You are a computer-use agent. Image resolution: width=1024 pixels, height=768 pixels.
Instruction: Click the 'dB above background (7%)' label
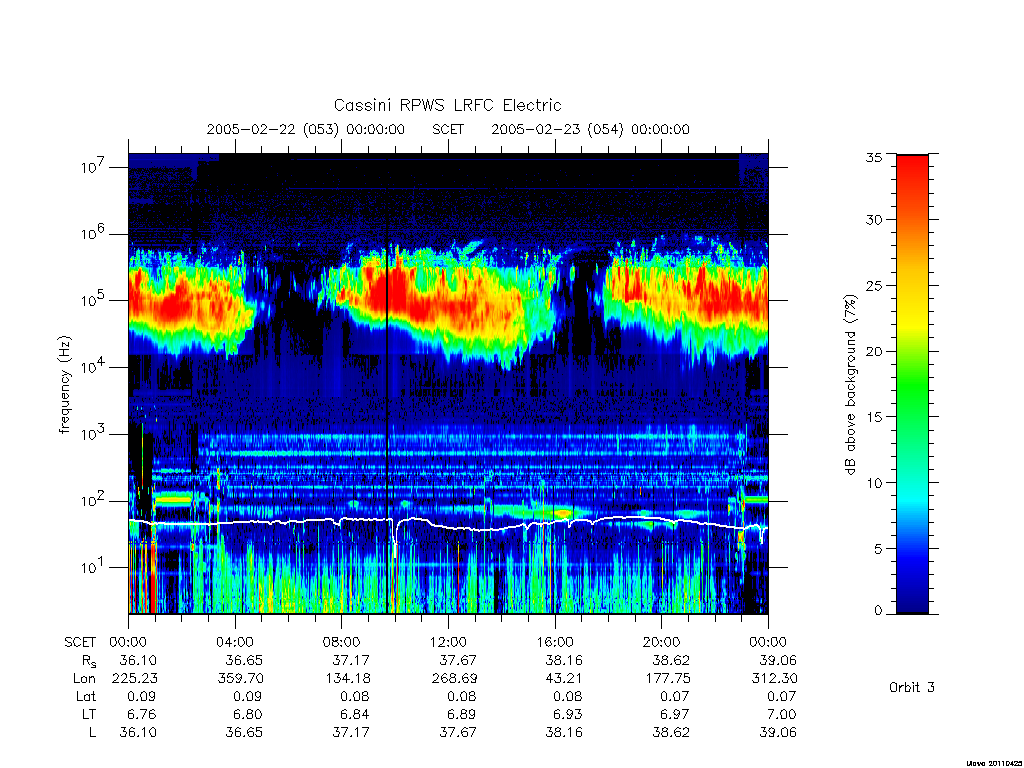(850, 385)
